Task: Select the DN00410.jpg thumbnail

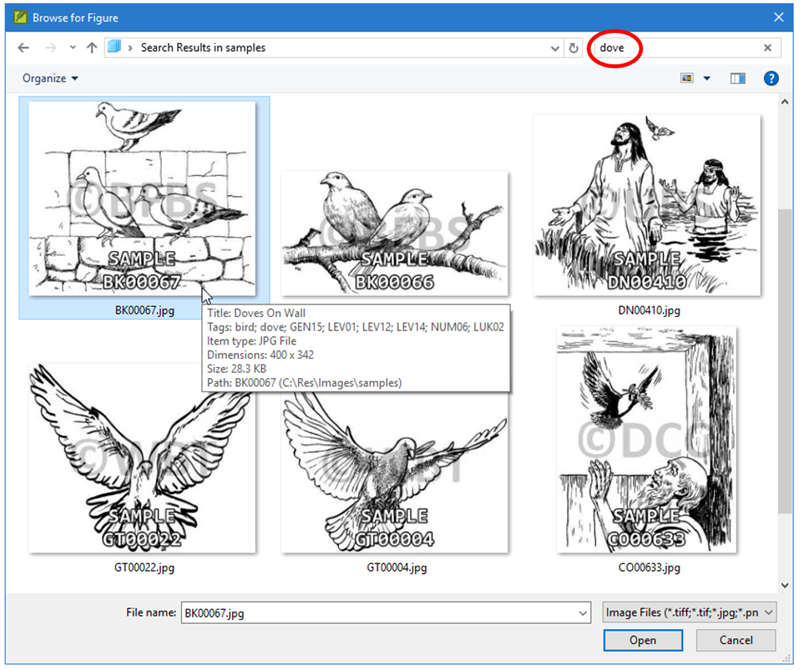Action: [x=647, y=205]
